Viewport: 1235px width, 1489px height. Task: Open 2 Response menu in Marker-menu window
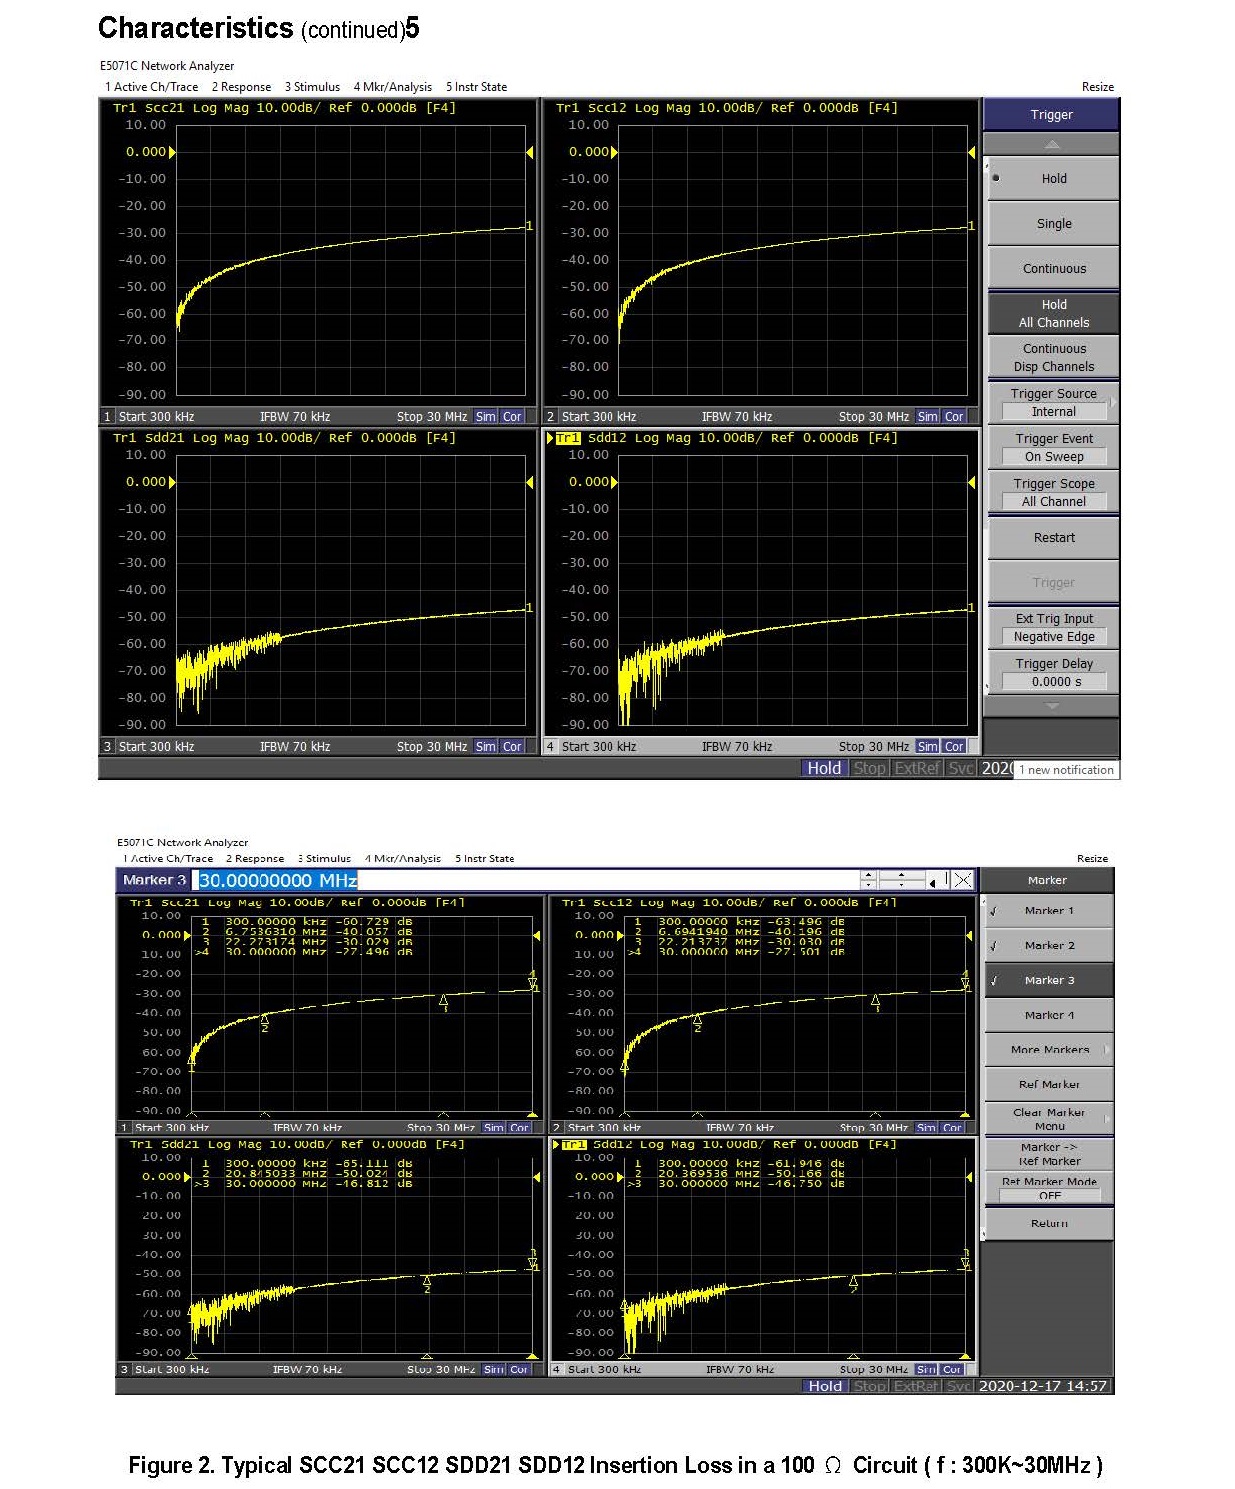point(254,858)
